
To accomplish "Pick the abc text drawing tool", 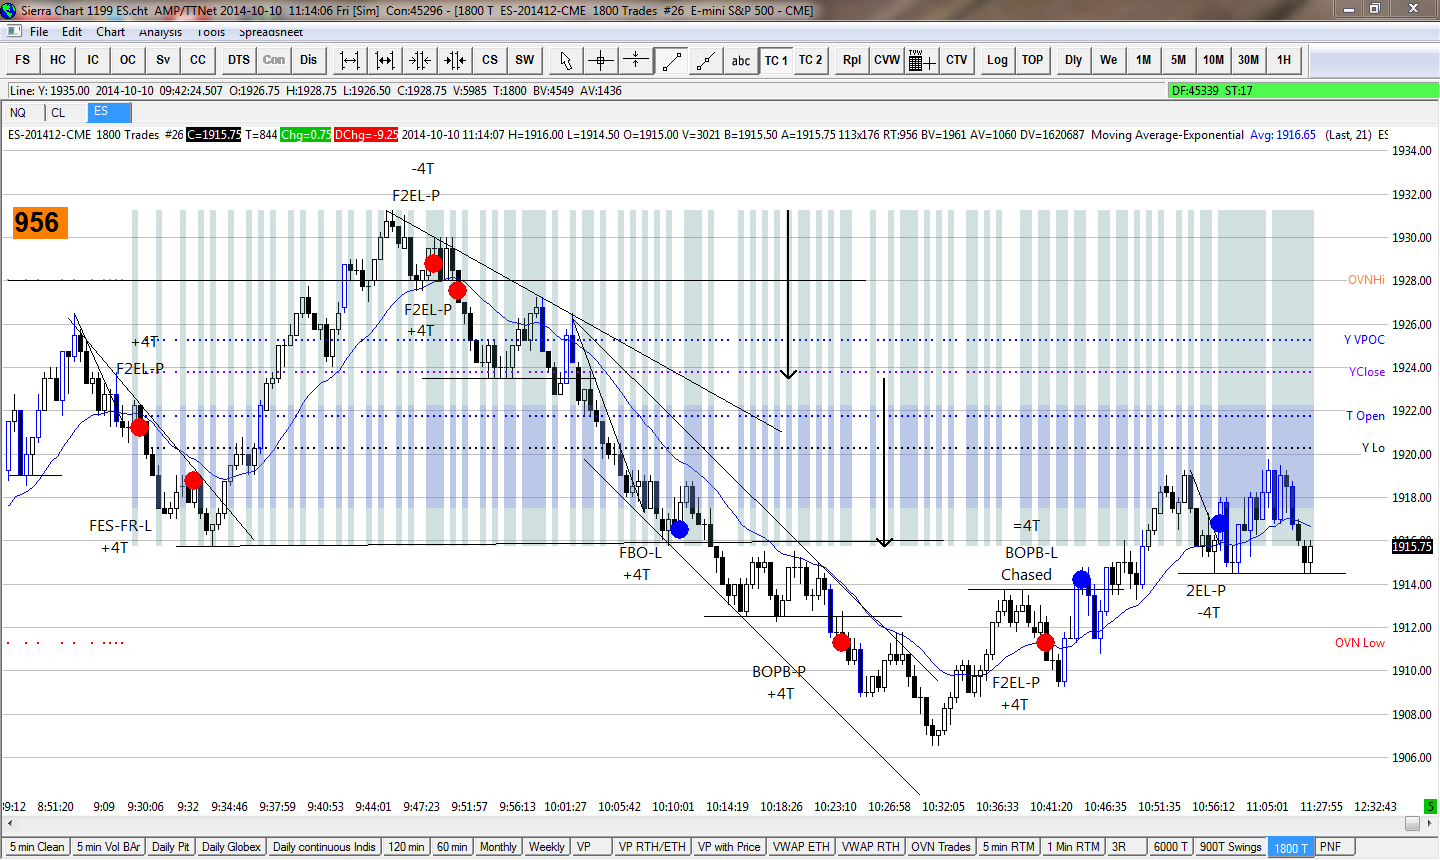I will tap(741, 60).
